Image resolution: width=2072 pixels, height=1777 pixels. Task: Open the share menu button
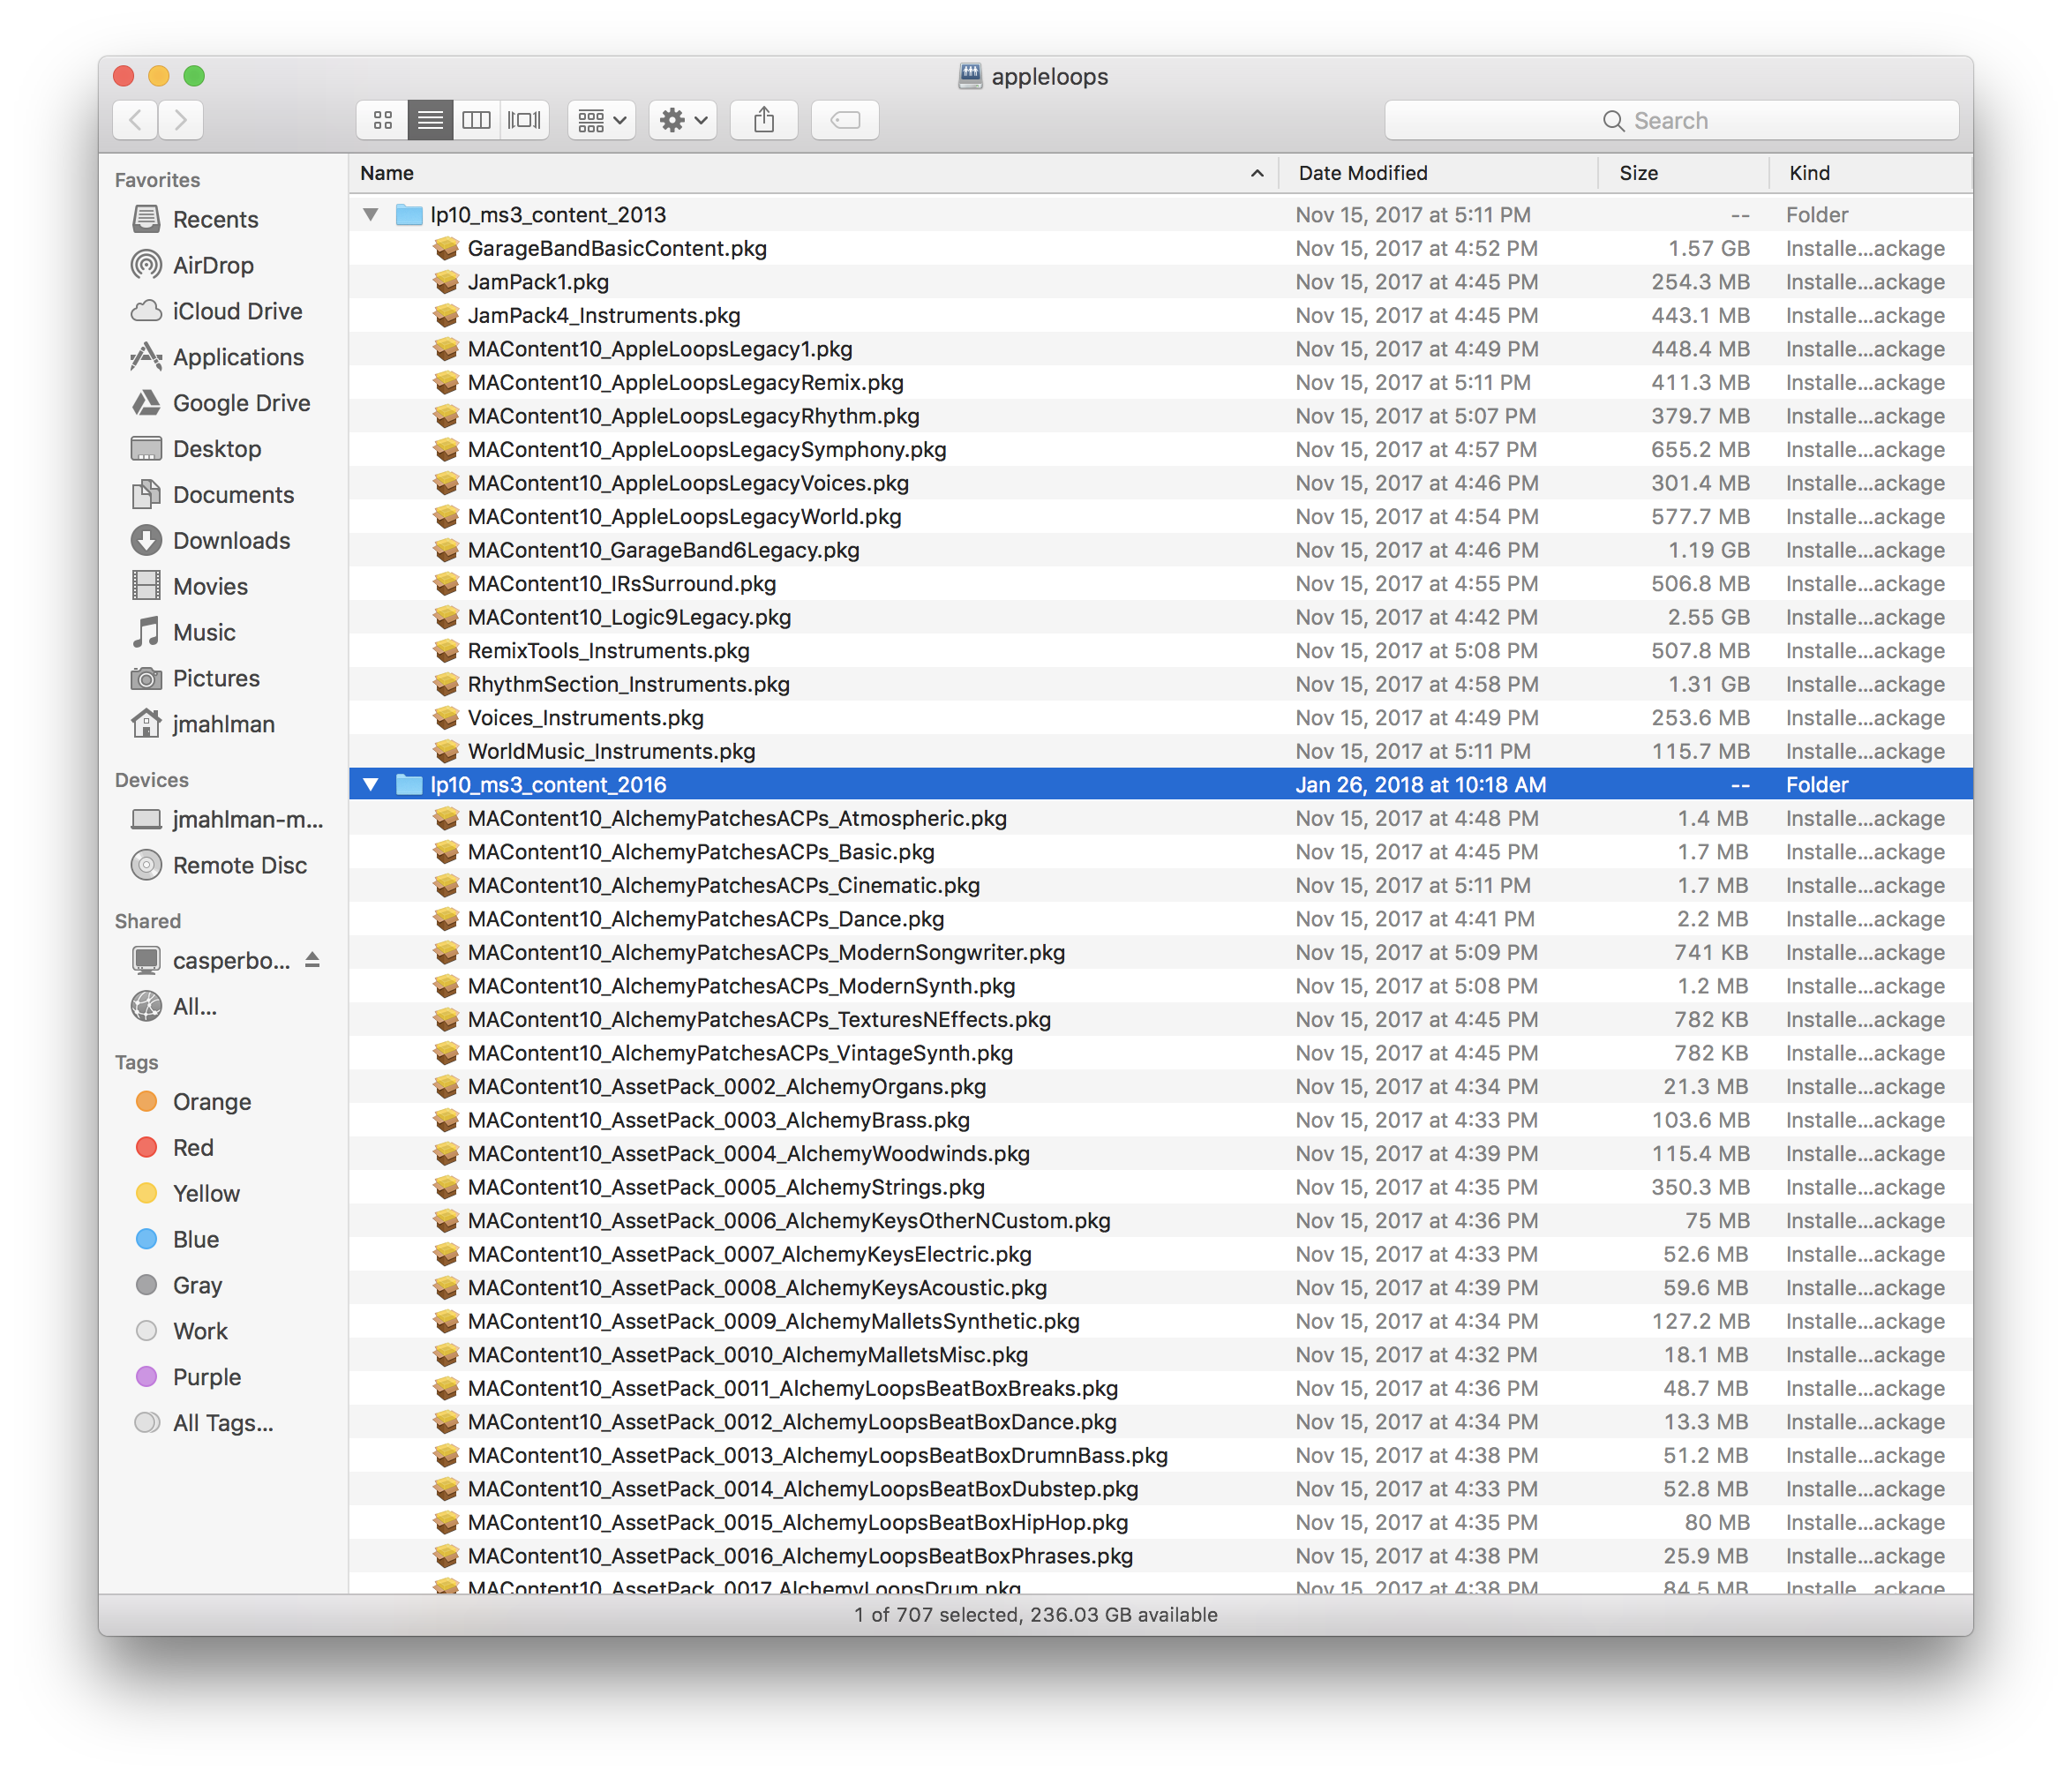pyautogui.click(x=764, y=121)
